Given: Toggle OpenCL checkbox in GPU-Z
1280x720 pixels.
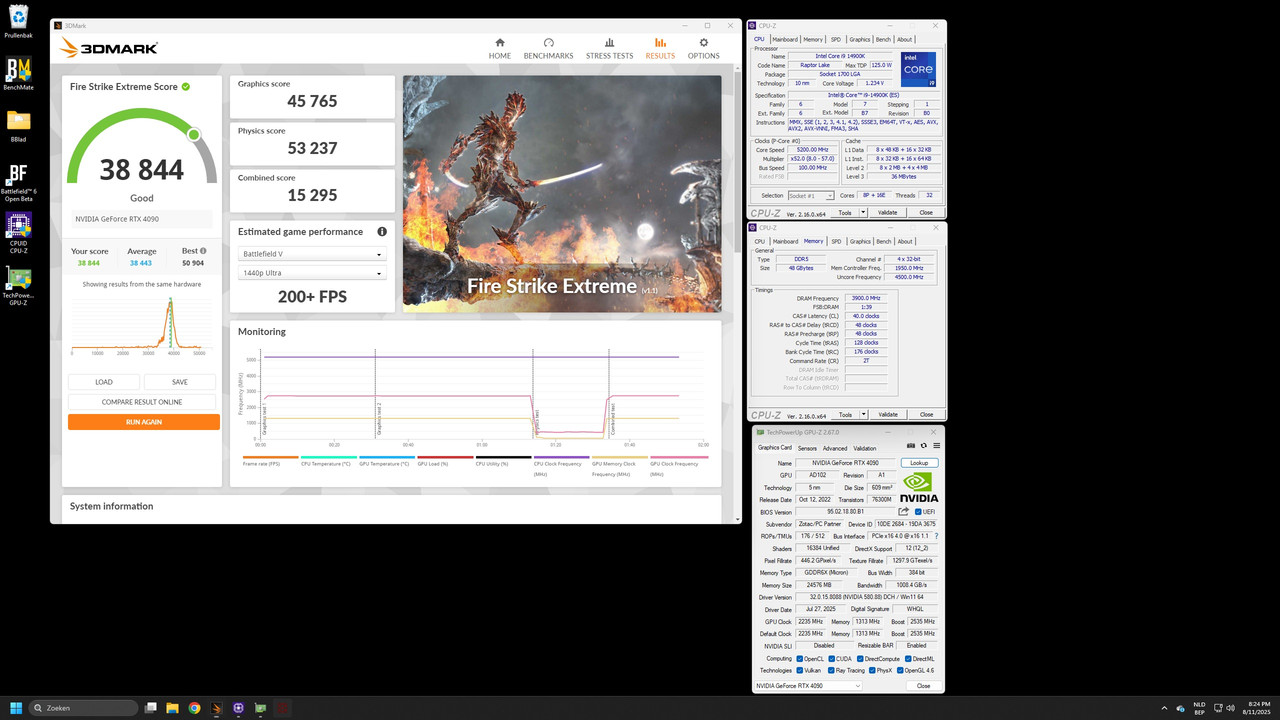Looking at the screenshot, I should [x=798, y=658].
